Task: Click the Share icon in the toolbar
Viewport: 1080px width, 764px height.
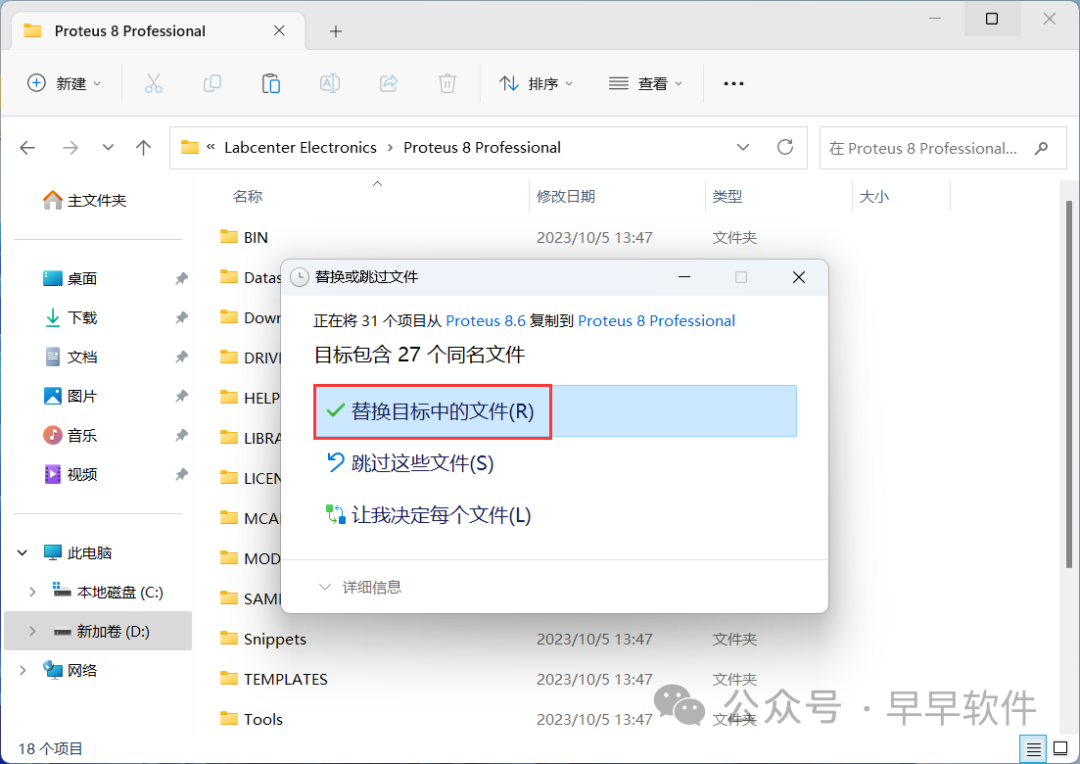Action: pos(388,83)
